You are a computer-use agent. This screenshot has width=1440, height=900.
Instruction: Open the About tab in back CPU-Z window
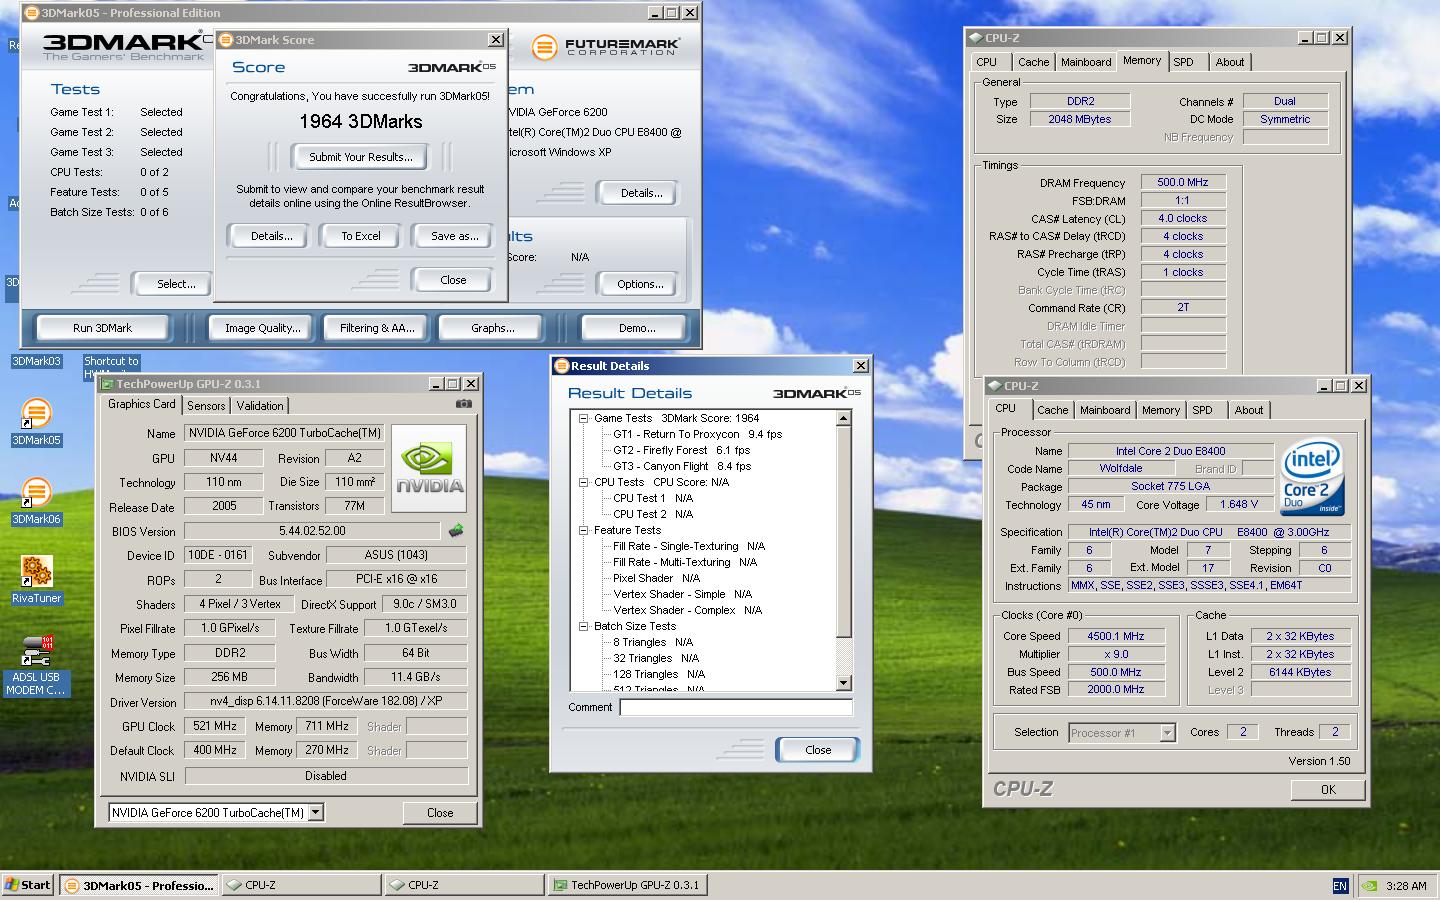(1230, 62)
